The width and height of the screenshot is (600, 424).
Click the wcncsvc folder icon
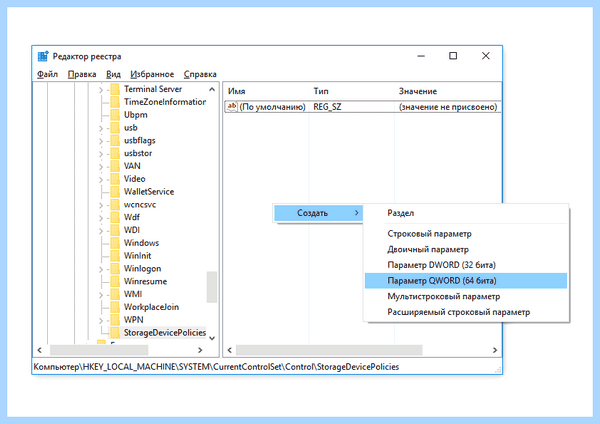(x=115, y=204)
